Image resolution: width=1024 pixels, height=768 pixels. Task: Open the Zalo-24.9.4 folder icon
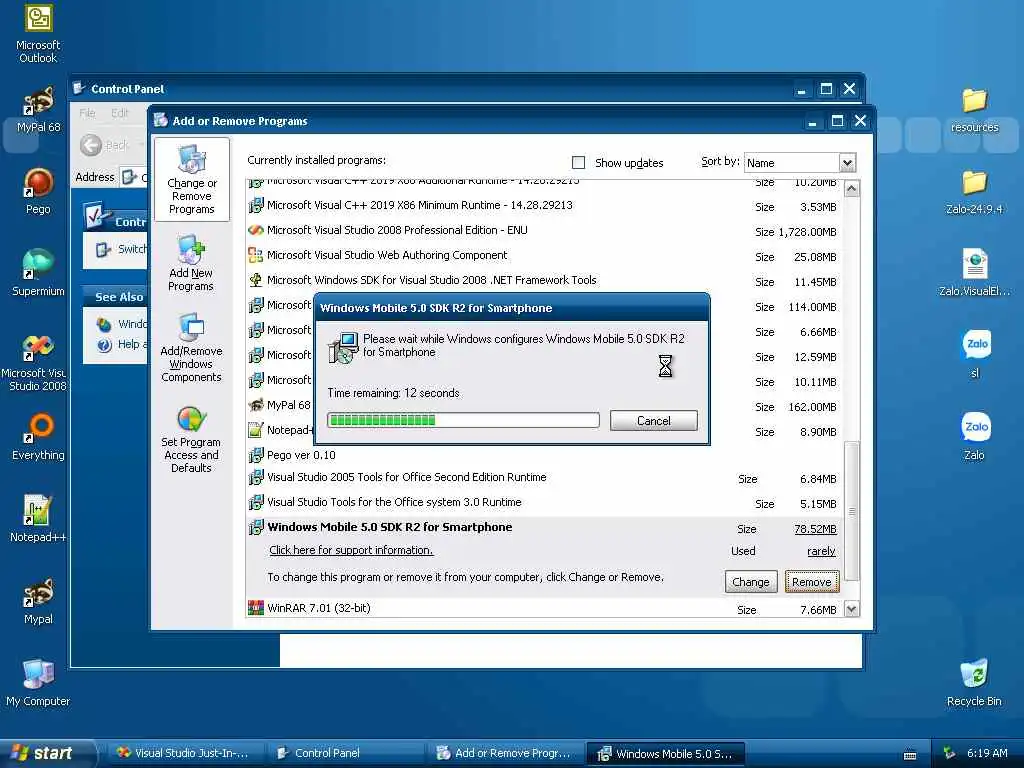[x=974, y=192]
